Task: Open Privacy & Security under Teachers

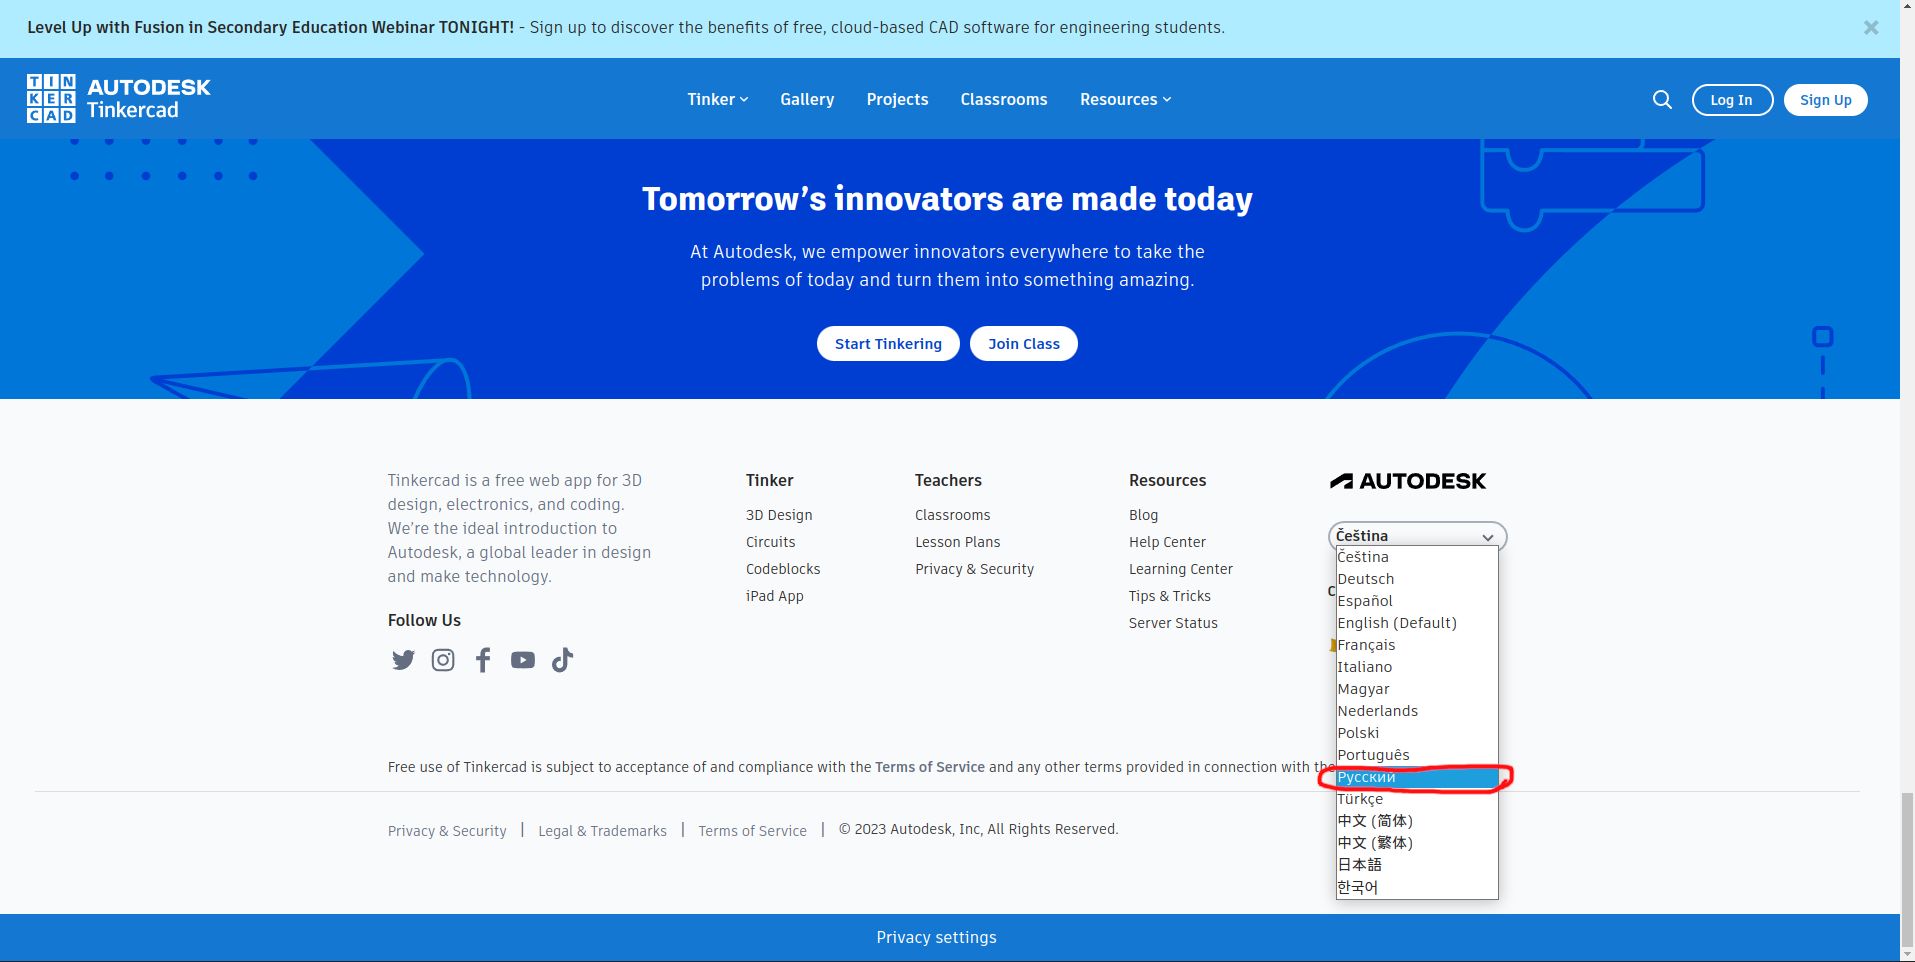Action: click(975, 569)
